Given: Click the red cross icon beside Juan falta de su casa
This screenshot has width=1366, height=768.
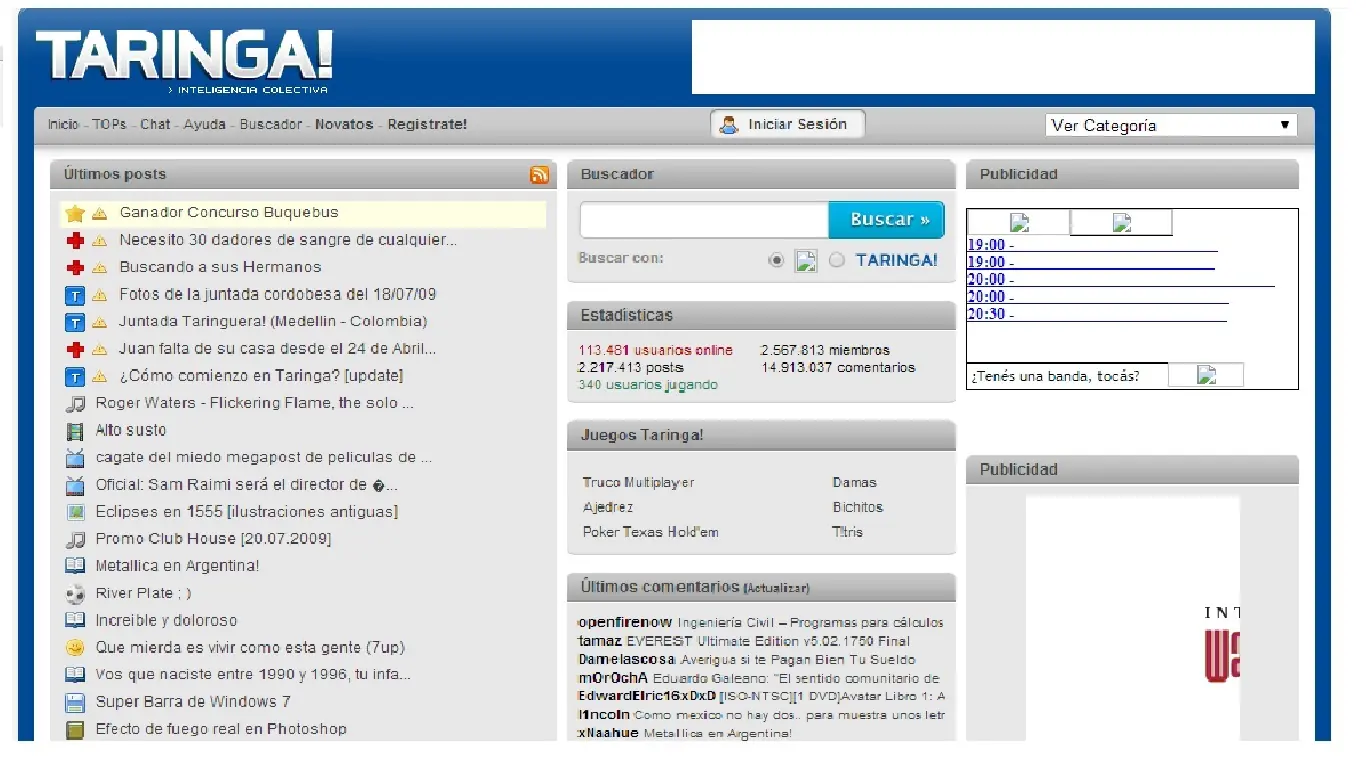Looking at the screenshot, I should [x=75, y=349].
